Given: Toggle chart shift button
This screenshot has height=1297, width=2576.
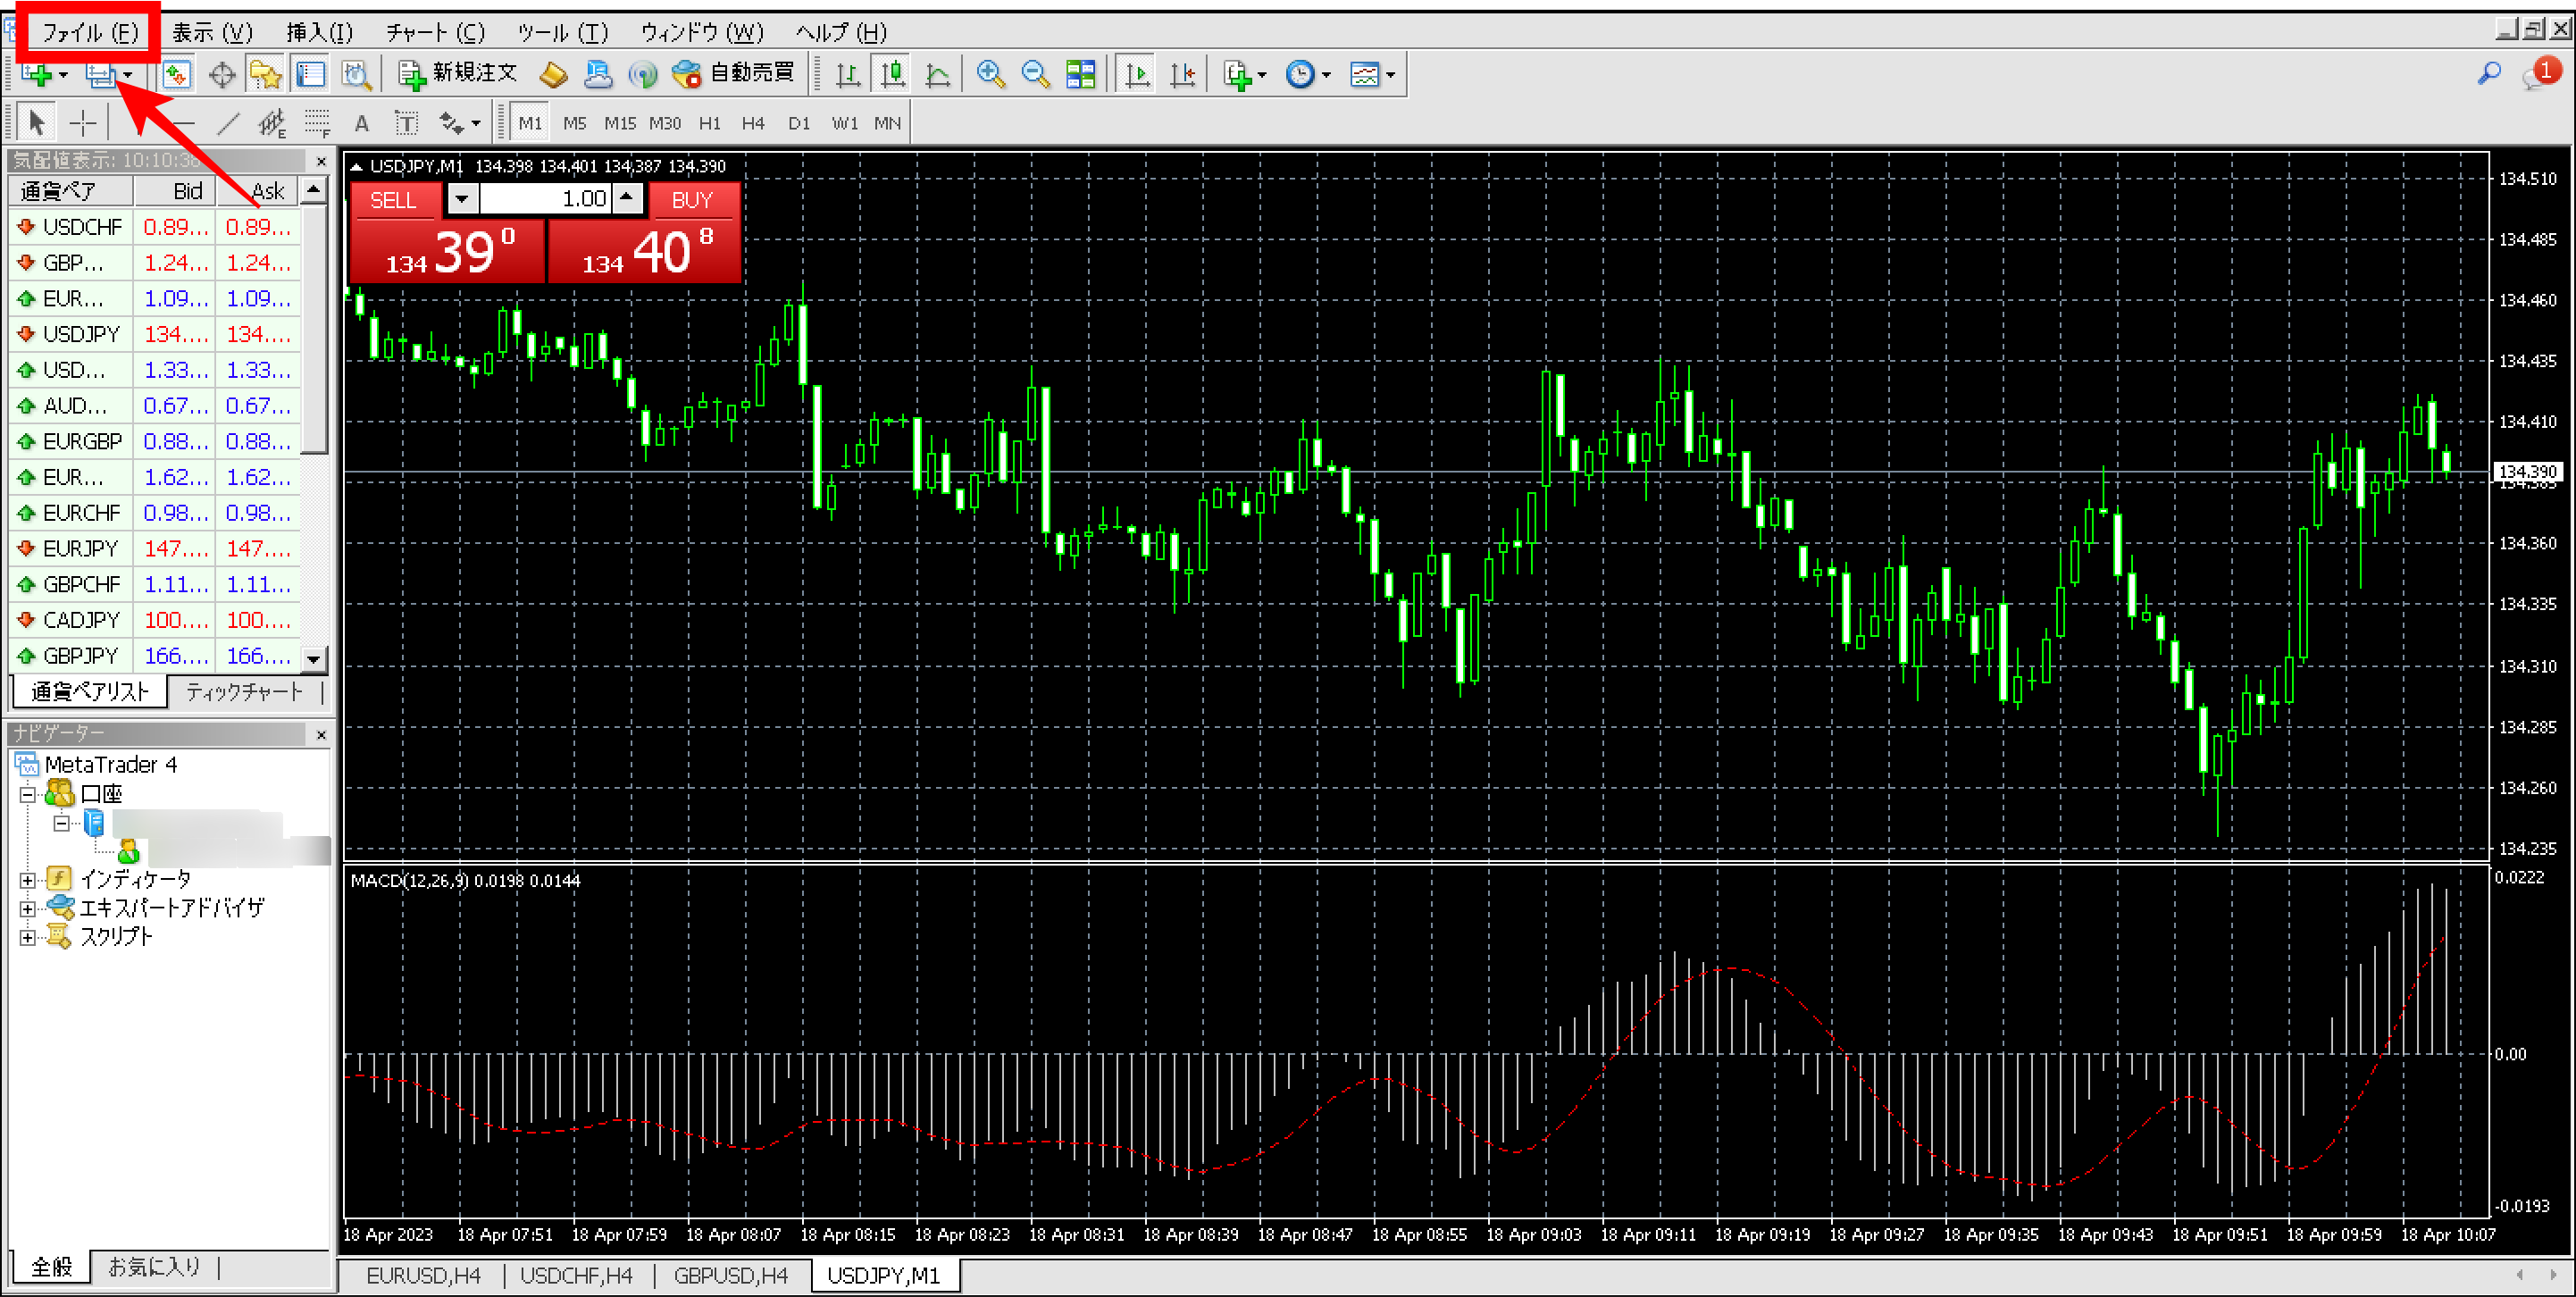Looking at the screenshot, I should click(1182, 74).
